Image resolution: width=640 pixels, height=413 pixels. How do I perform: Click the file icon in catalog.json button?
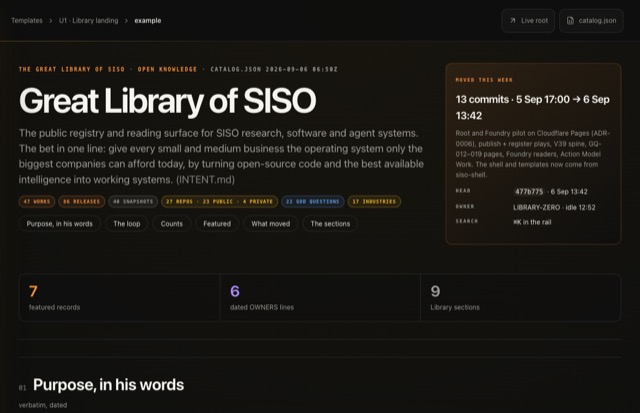tap(570, 20)
